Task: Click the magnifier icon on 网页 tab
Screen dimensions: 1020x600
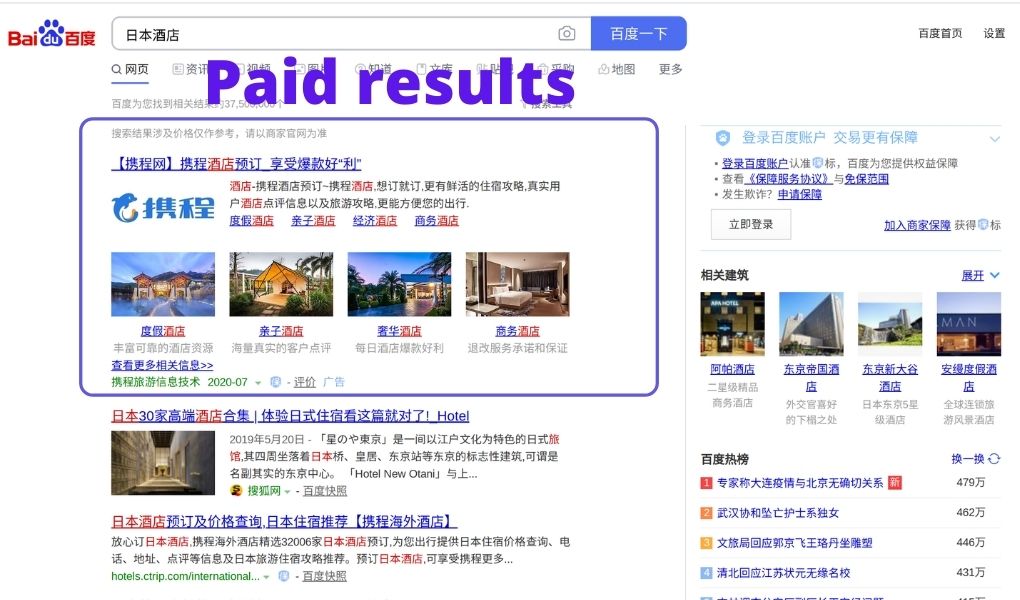Action: click(x=116, y=69)
